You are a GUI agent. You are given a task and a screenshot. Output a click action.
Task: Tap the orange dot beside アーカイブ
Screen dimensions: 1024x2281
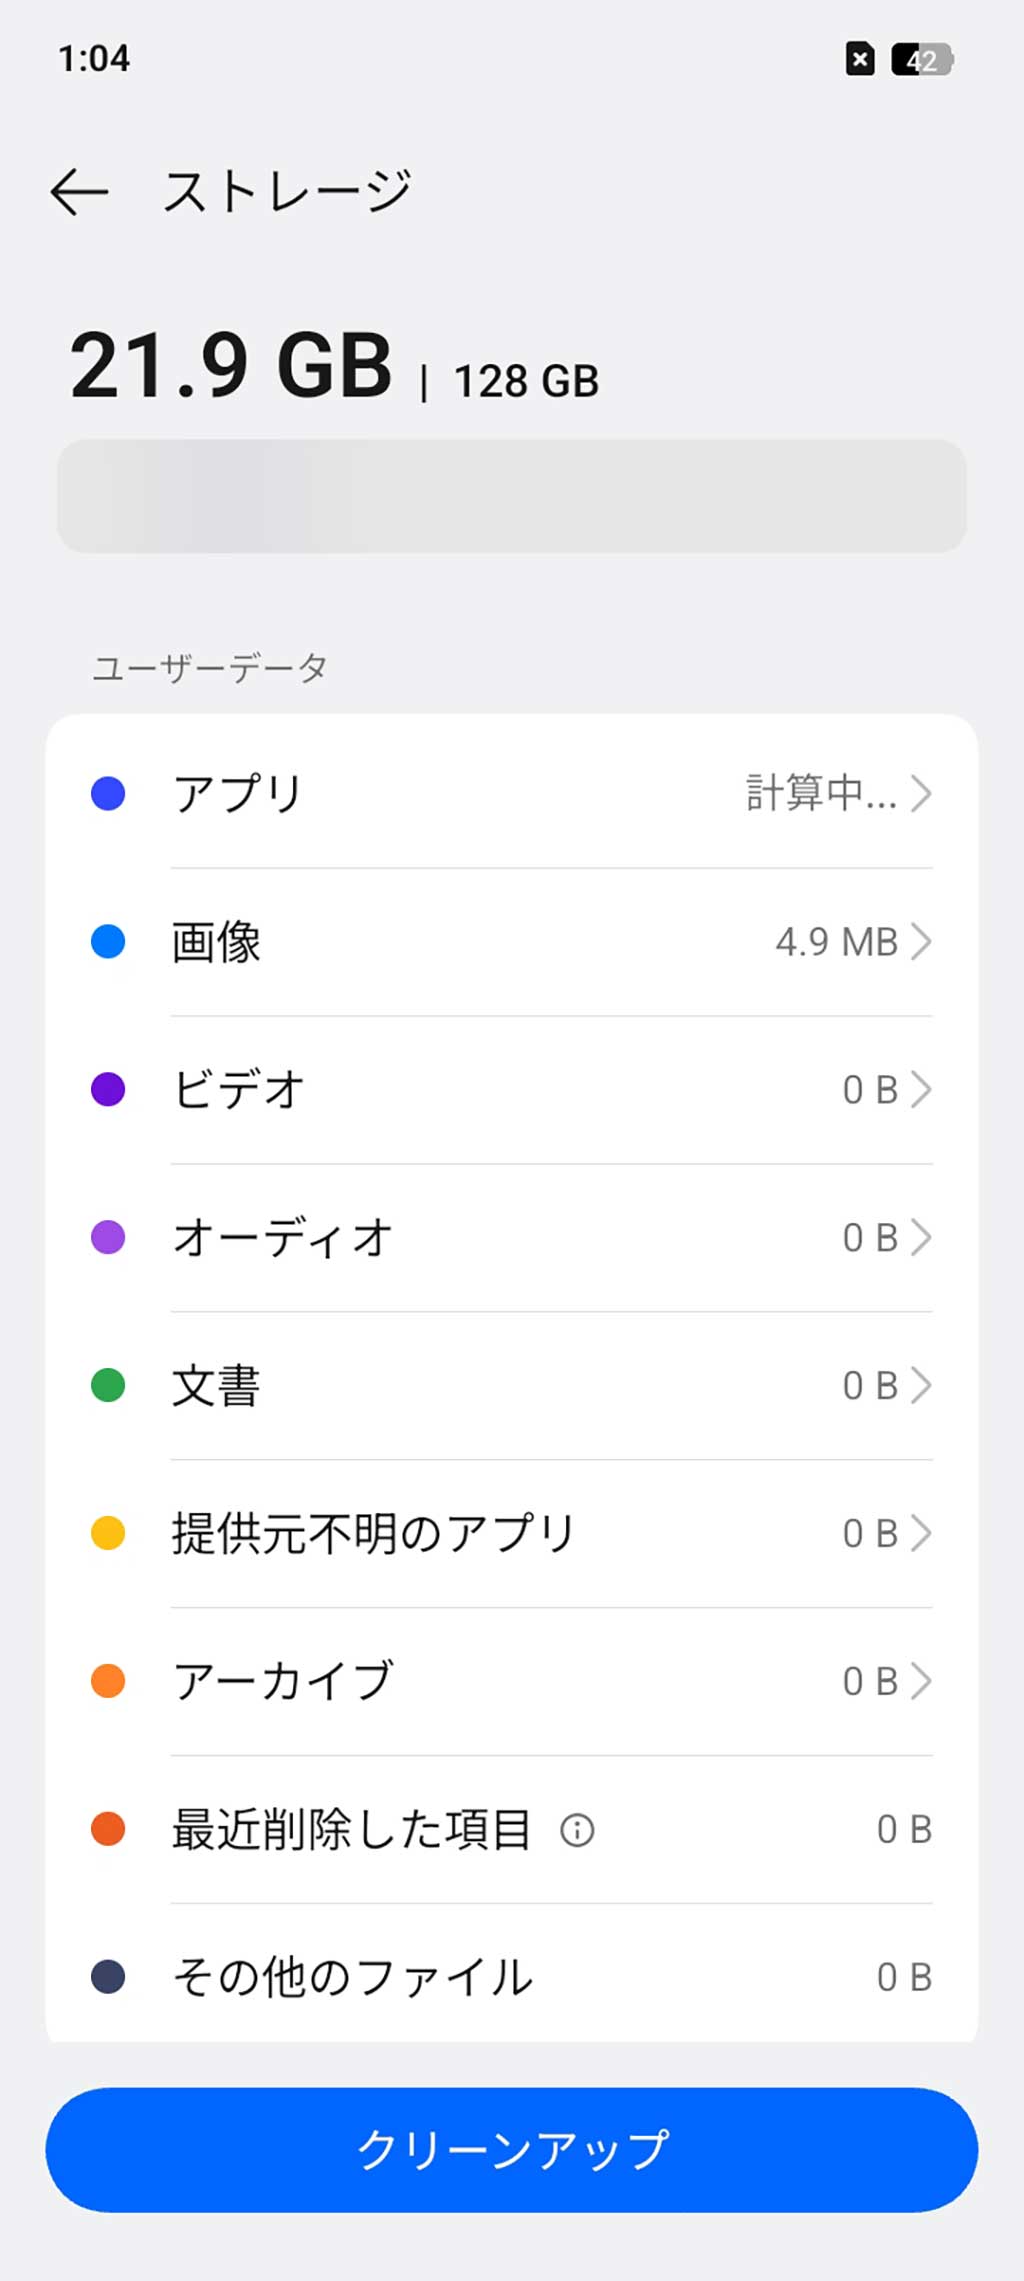pos(108,1681)
